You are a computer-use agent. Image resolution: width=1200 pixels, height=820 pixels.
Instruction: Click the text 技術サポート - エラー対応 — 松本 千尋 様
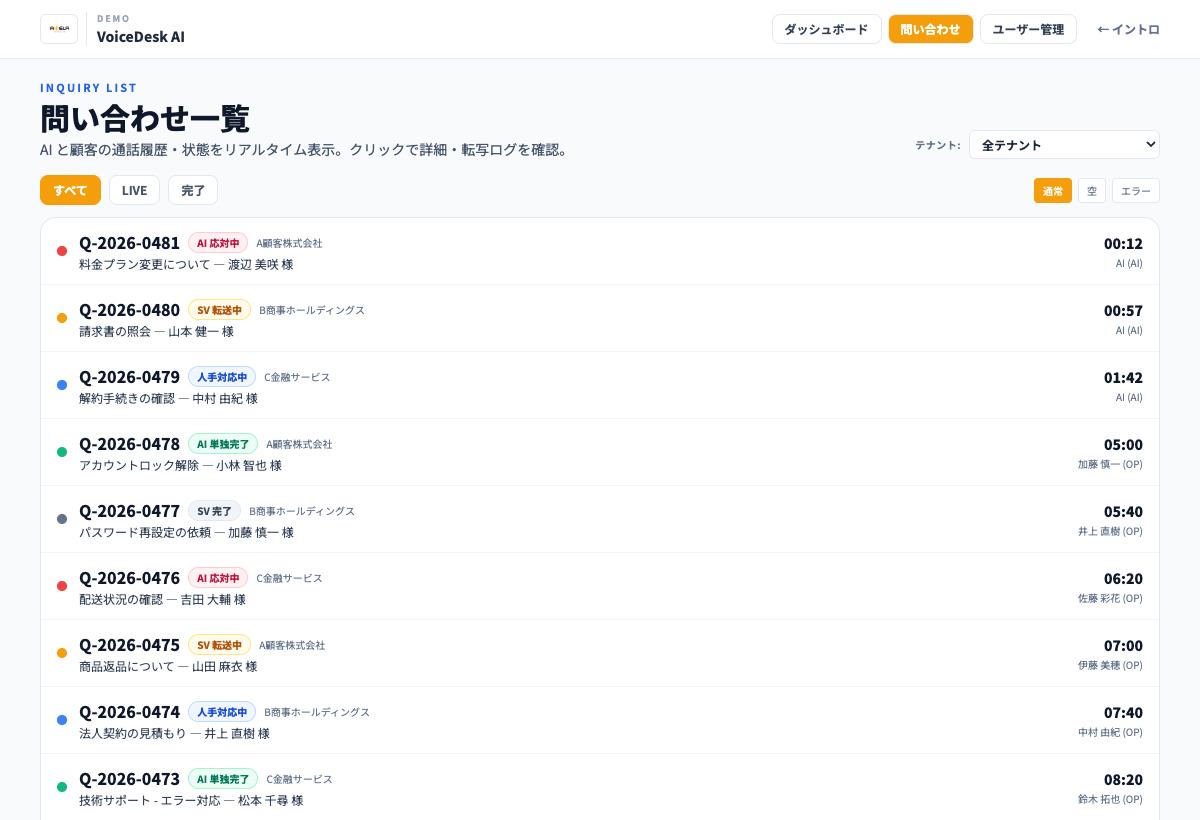click(191, 801)
